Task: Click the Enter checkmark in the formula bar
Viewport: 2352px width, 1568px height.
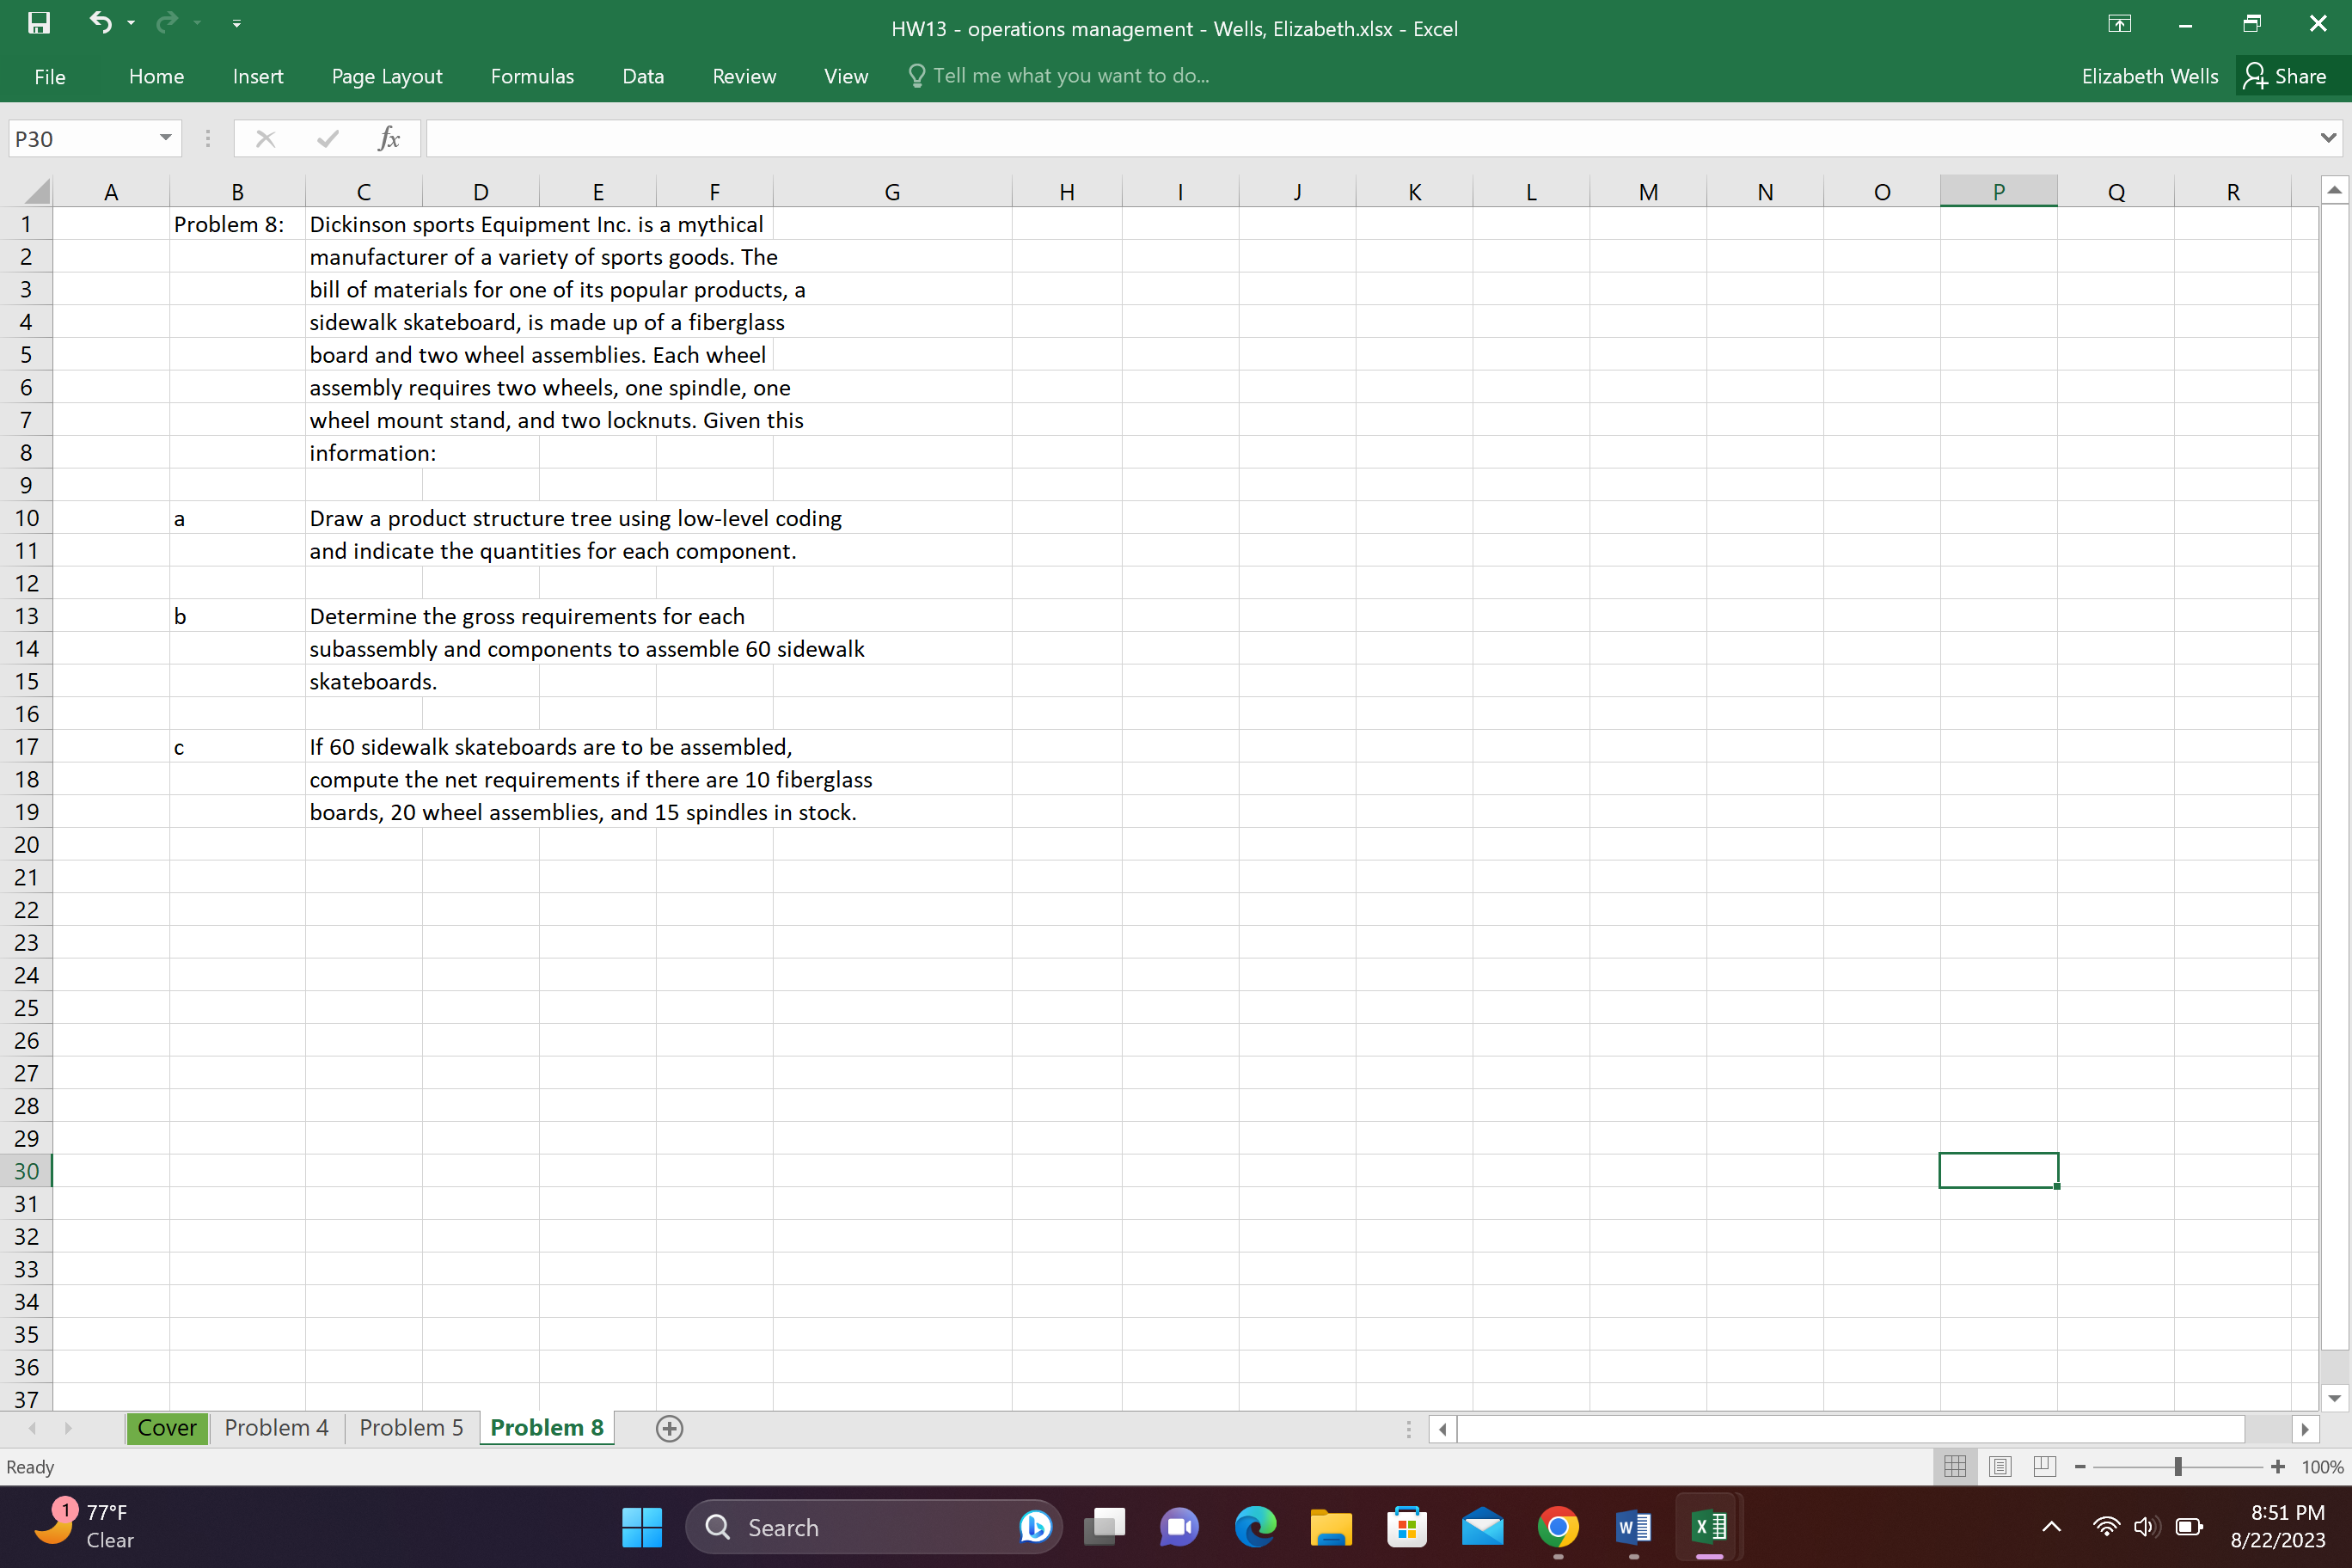Action: click(x=325, y=138)
